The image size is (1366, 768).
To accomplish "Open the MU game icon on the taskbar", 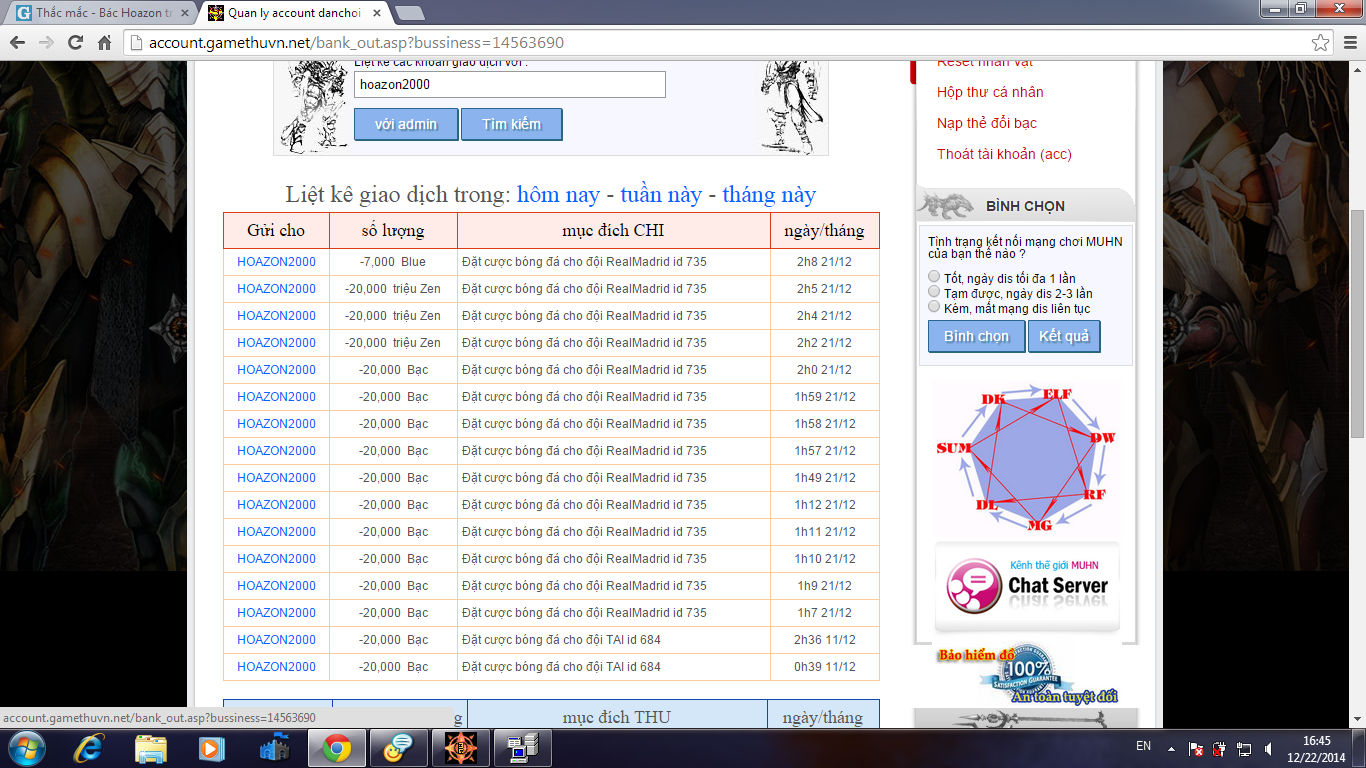I will pos(461,747).
